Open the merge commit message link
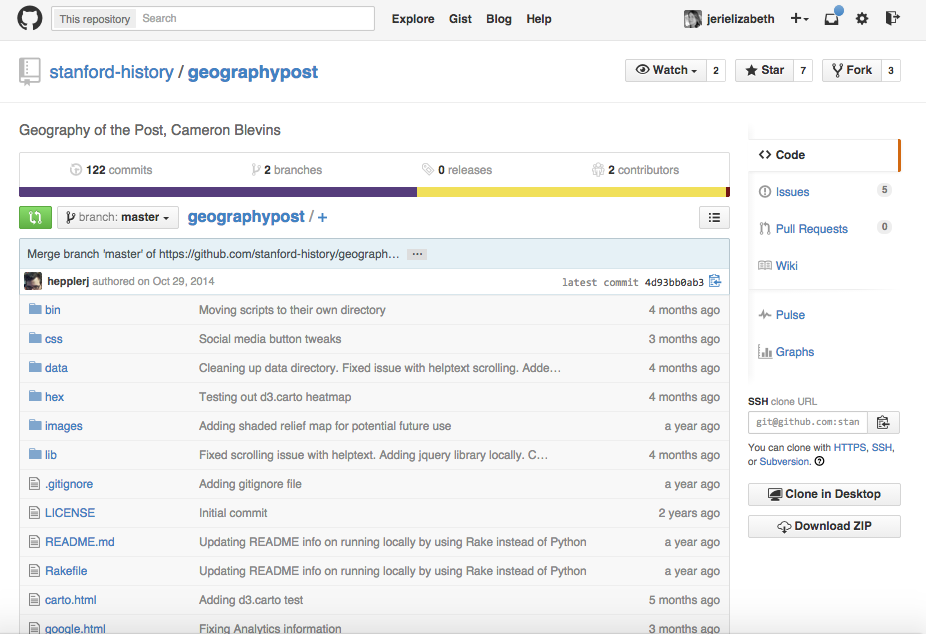Viewport: 926px width, 634px height. tap(213, 254)
